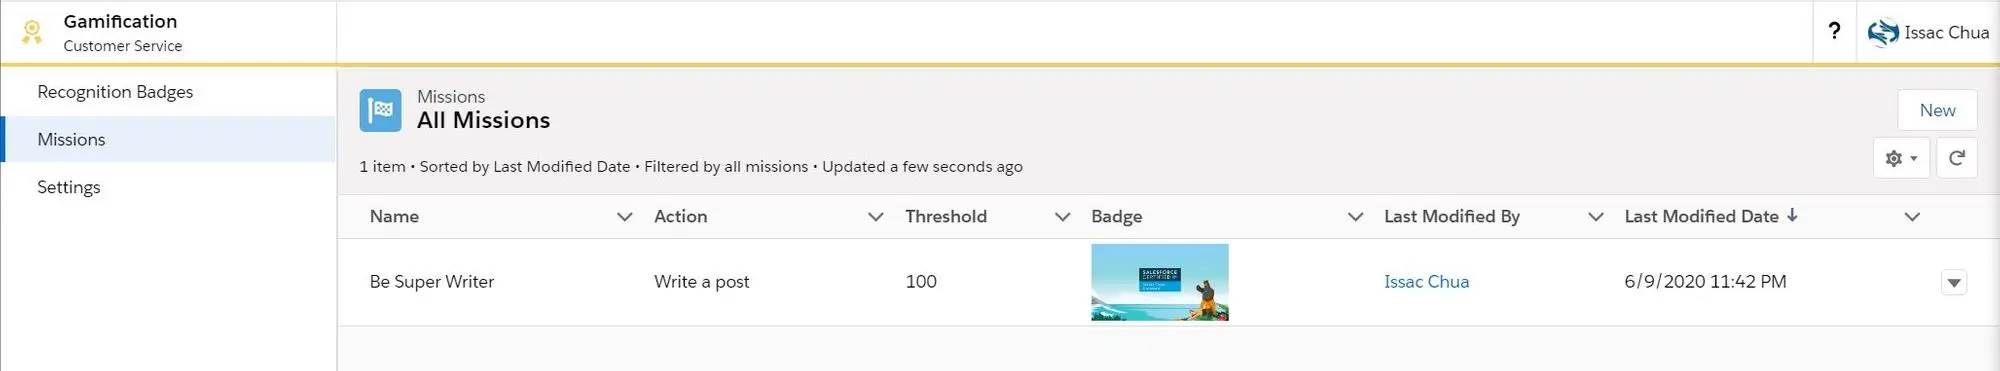
Task: Click the Missions flag object icon
Action: pos(380,110)
